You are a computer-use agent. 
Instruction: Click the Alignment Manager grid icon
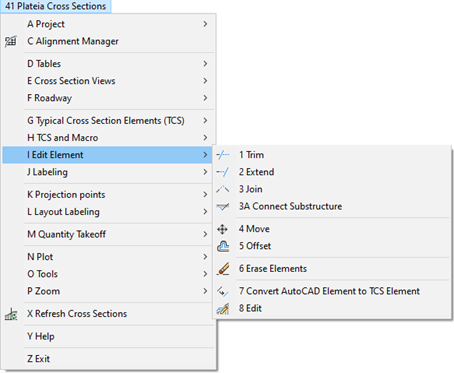point(11,41)
